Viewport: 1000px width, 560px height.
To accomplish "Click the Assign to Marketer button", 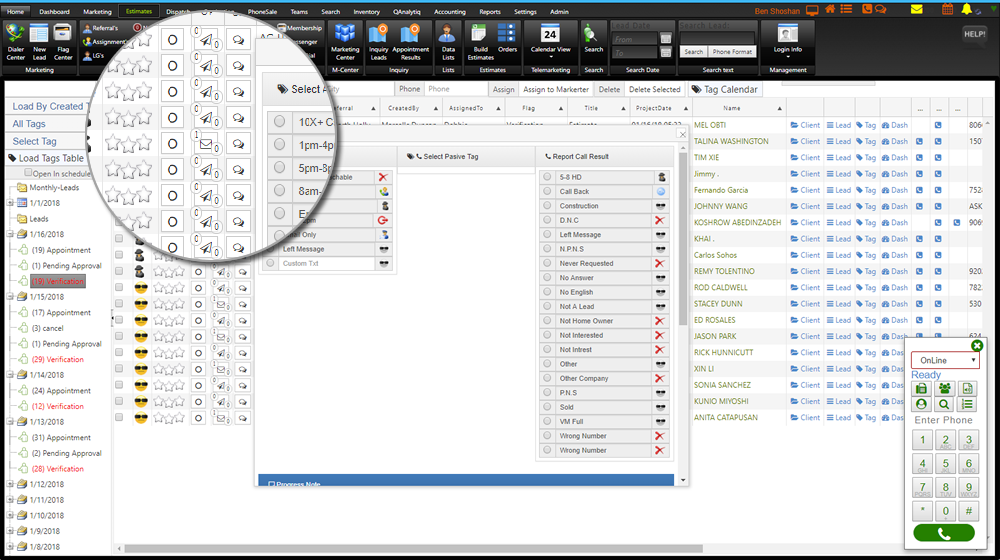I will click(x=556, y=89).
